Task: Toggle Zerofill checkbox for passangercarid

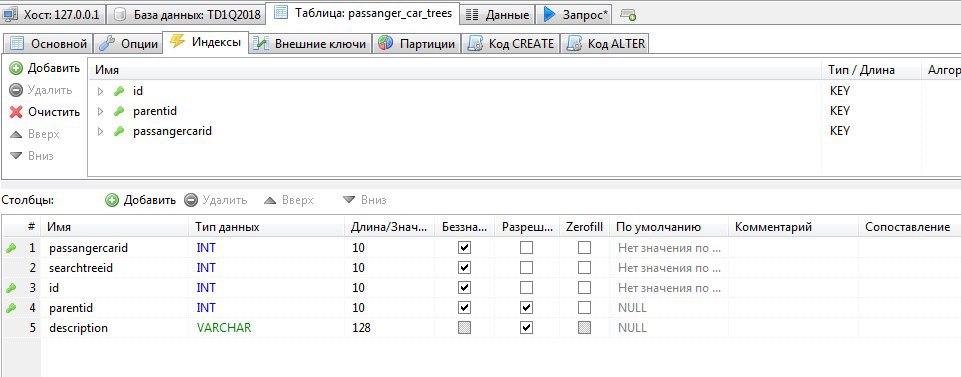Action: [x=585, y=248]
